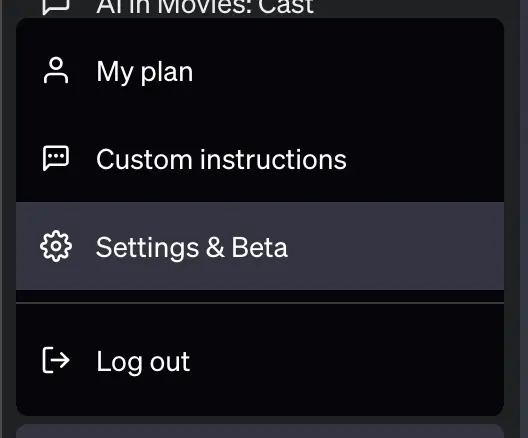Click the Custom instructions text label

[221, 159]
